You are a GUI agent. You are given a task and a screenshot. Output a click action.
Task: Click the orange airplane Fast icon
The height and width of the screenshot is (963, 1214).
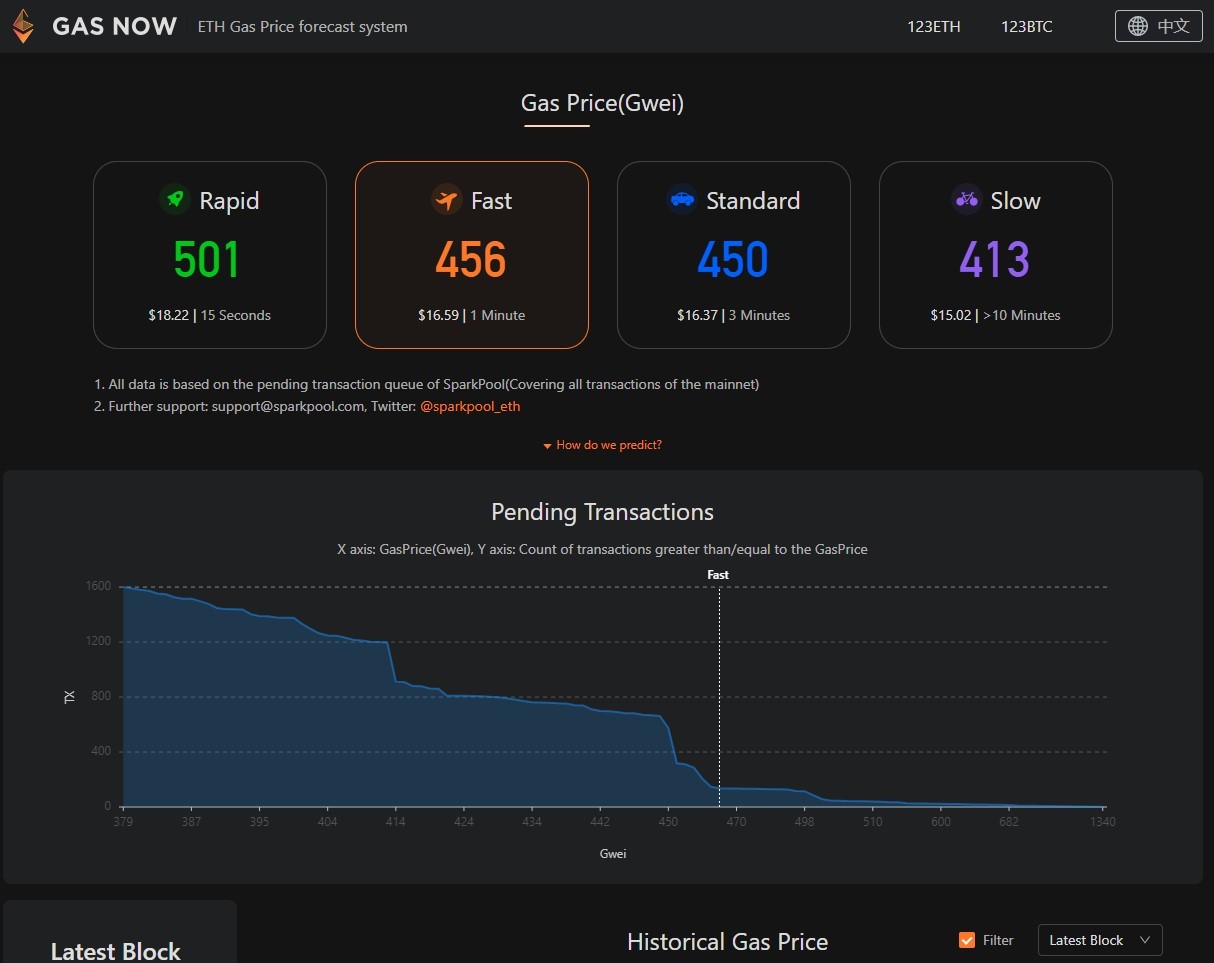click(446, 200)
